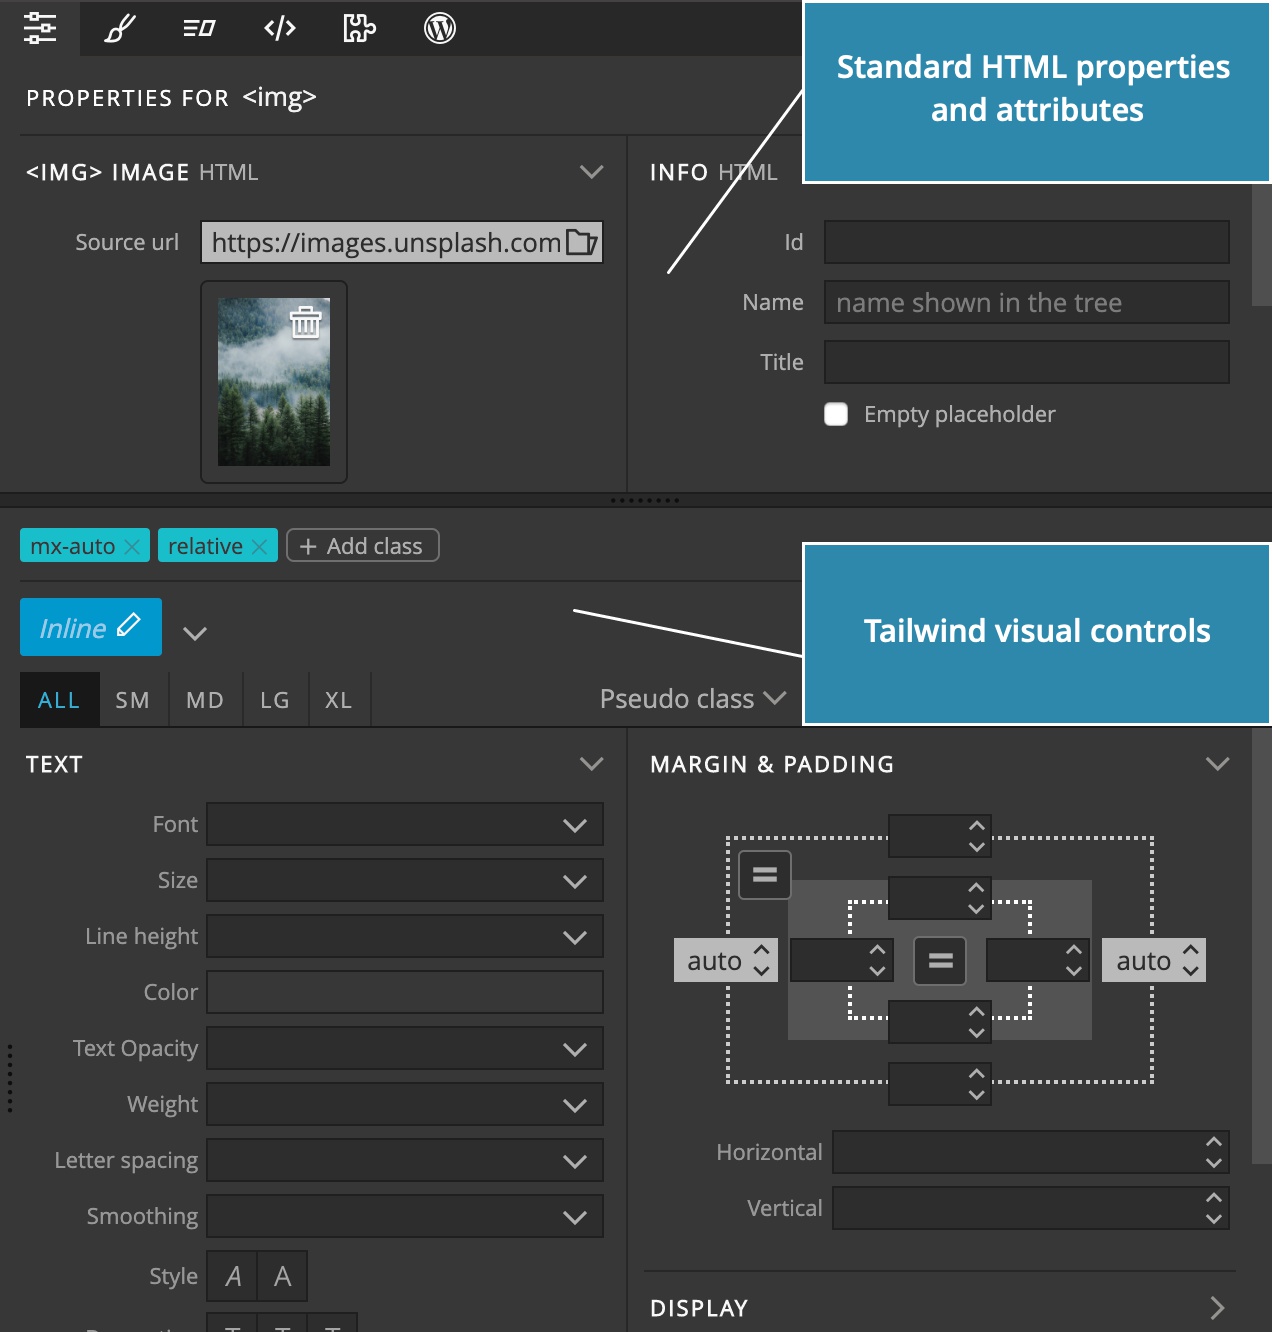1272x1332 pixels.
Task: Open the Smoothing dropdown
Action: click(405, 1216)
